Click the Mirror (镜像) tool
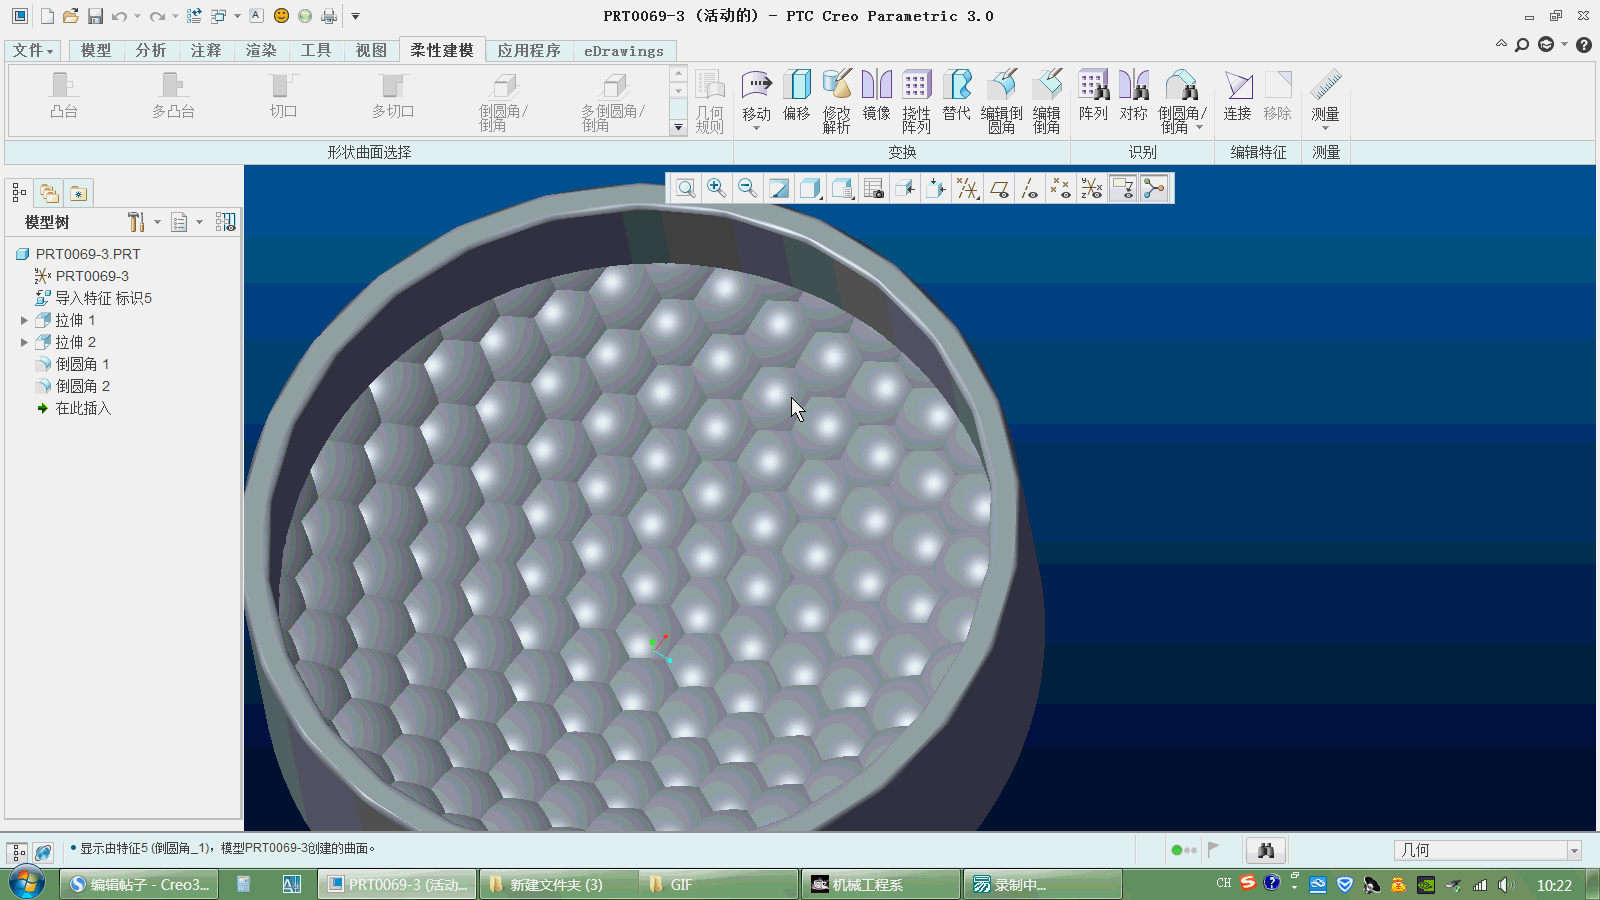Viewport: 1600px width, 900px height. pyautogui.click(x=877, y=96)
